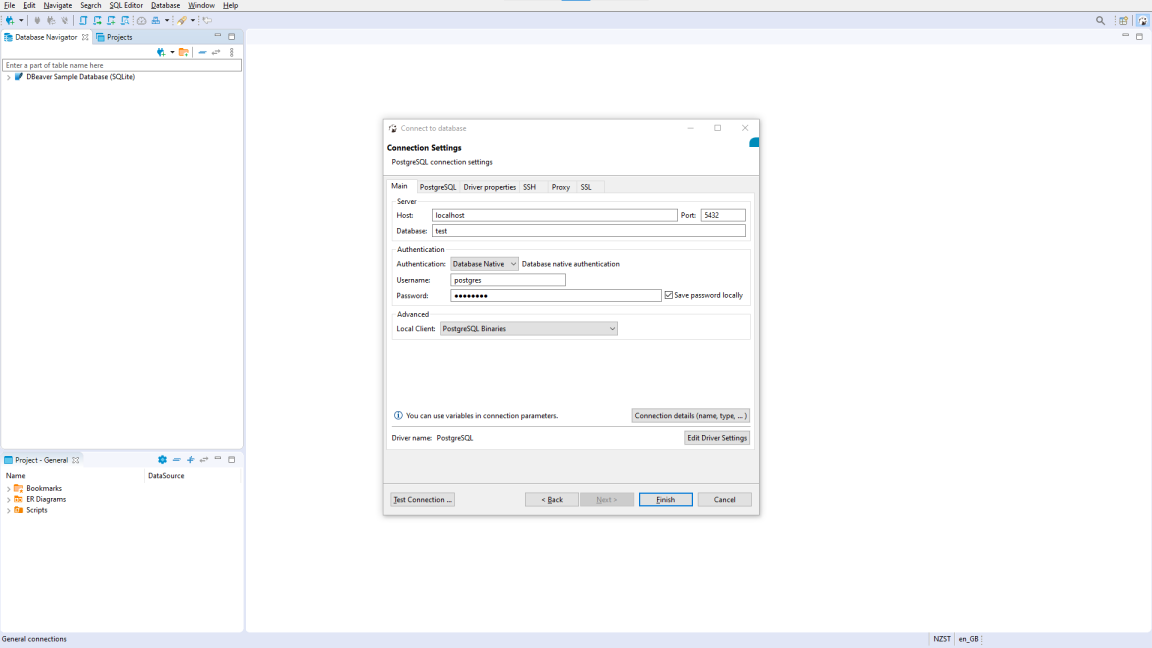
Task: Switch to the PostgreSQL tab in dialog
Action: tap(438, 187)
